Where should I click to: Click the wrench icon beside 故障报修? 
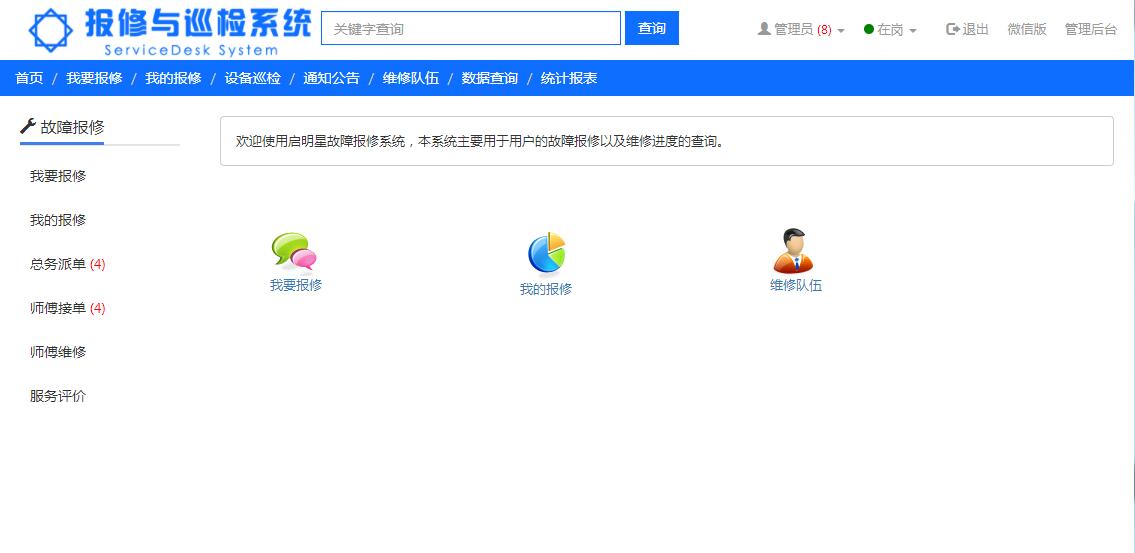click(28, 127)
